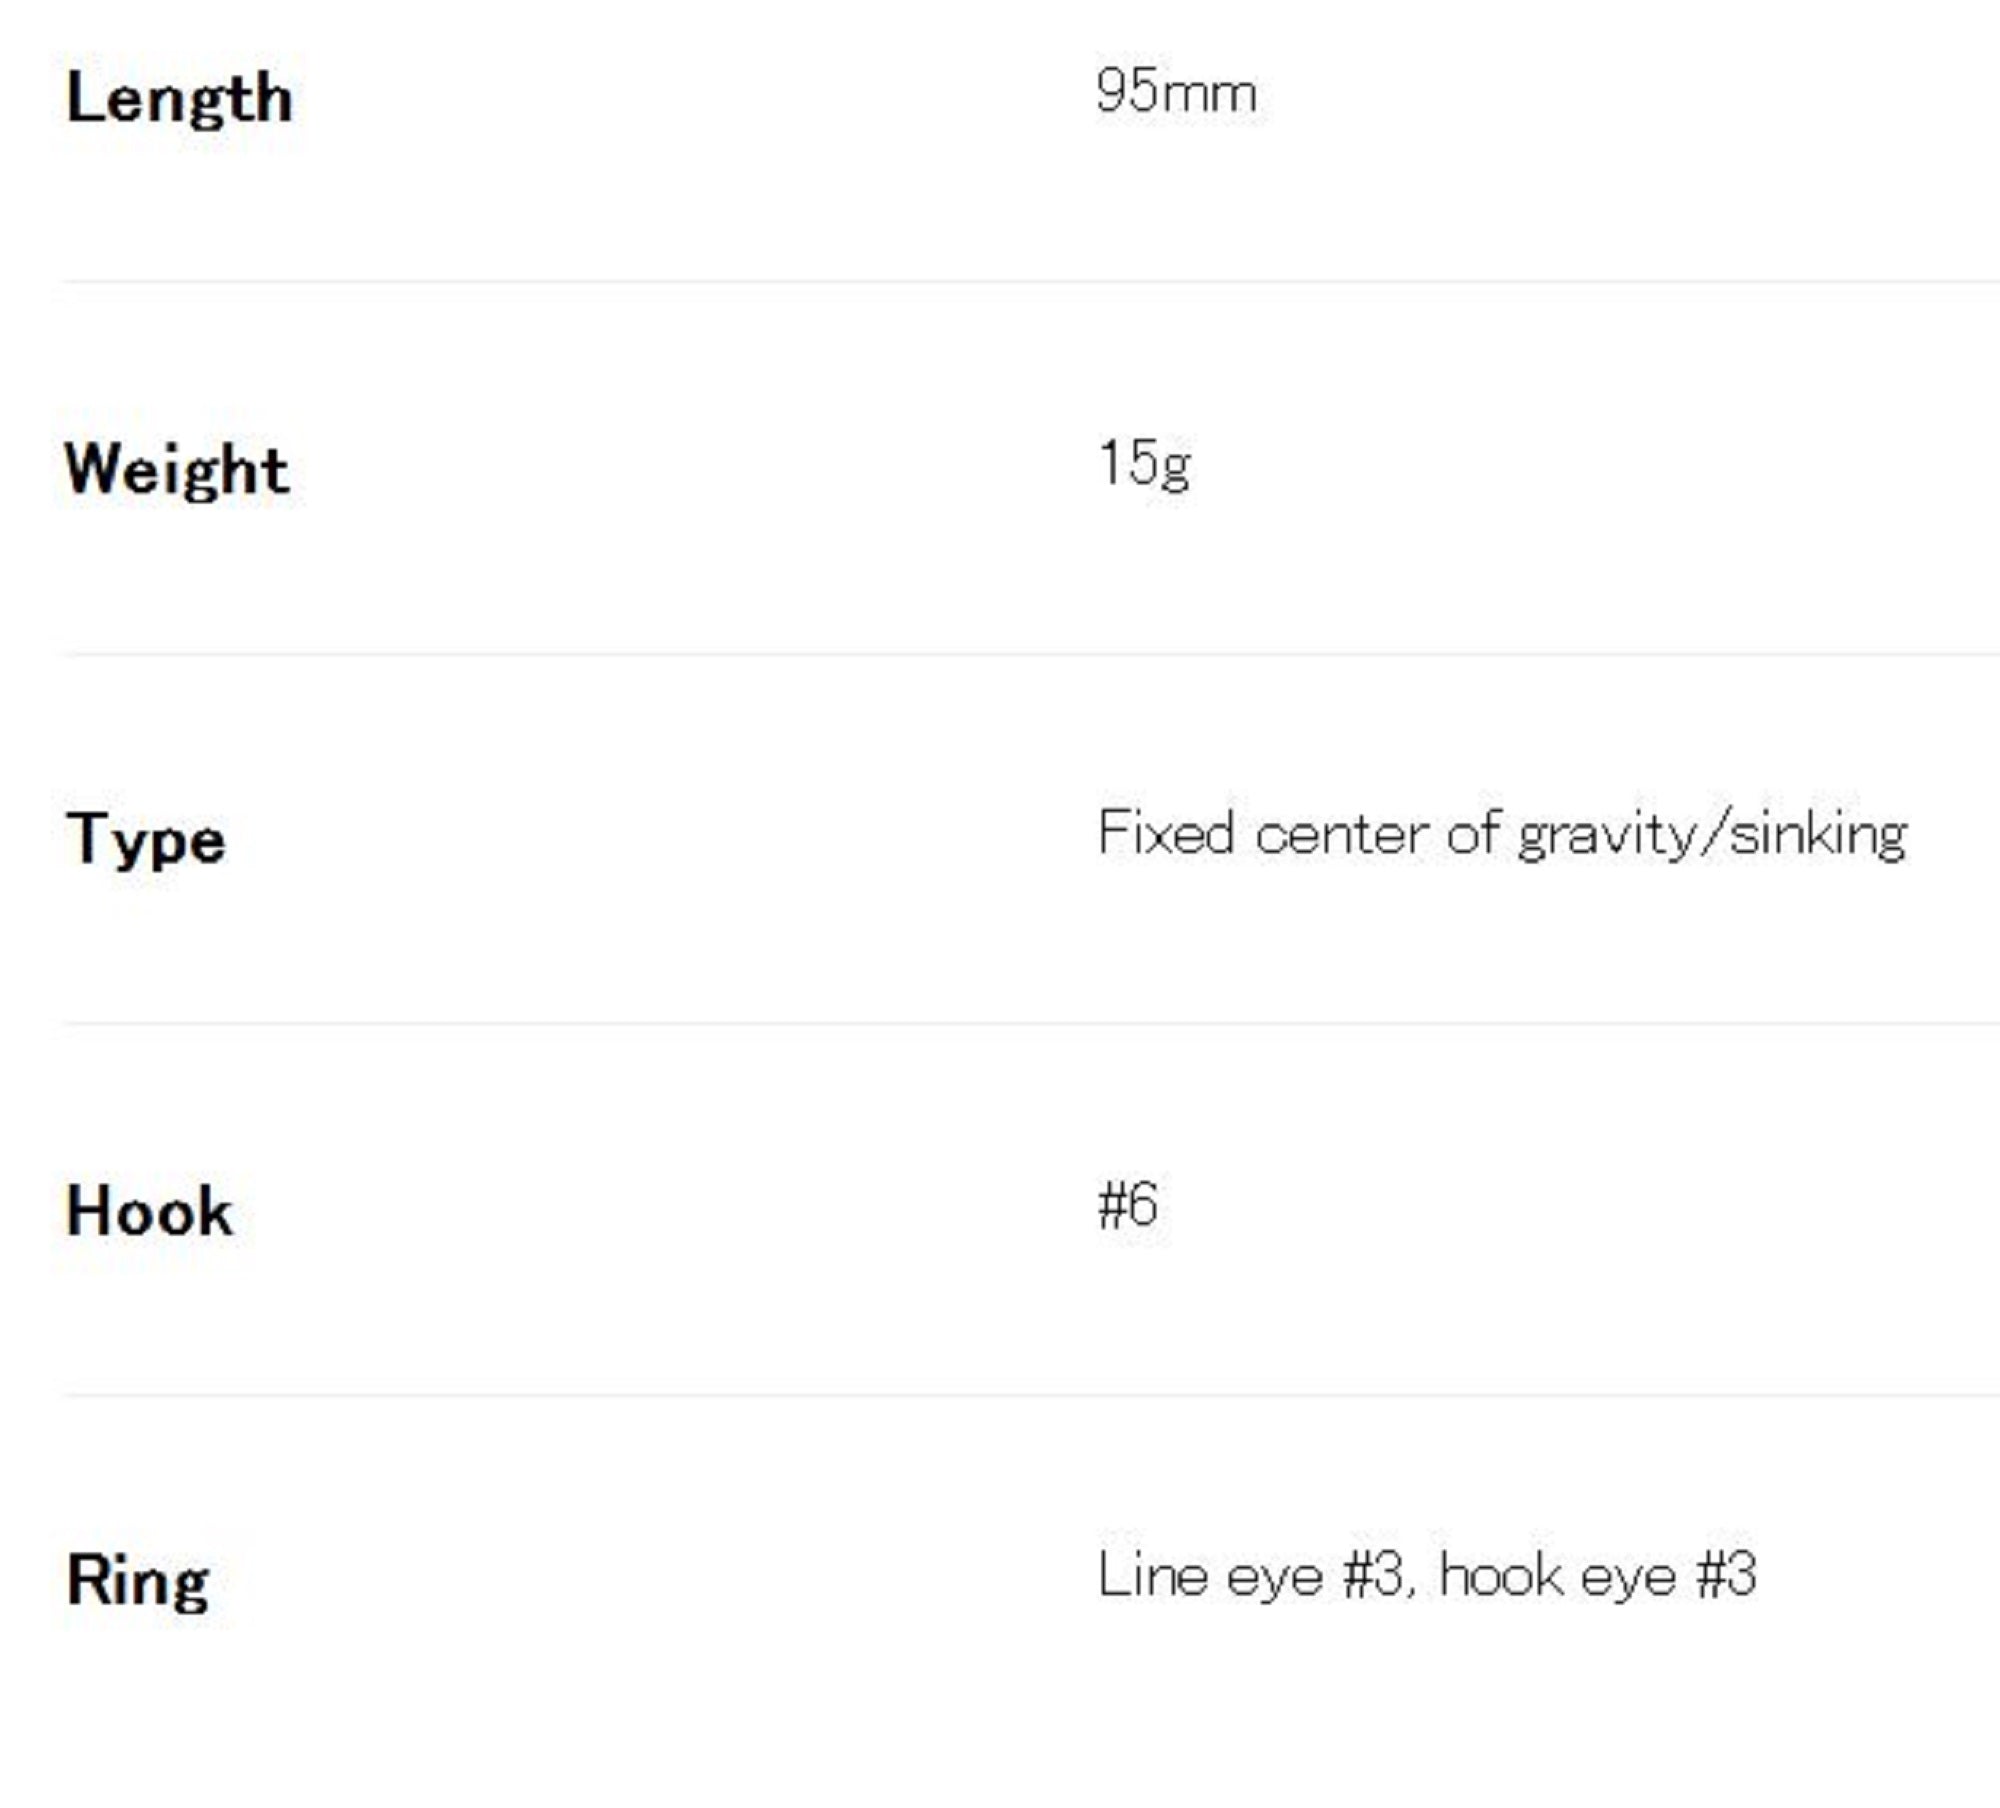Screen dimensions: 2000x1808
Task: Click the #3 after hook eye
Action: 1726,1576
